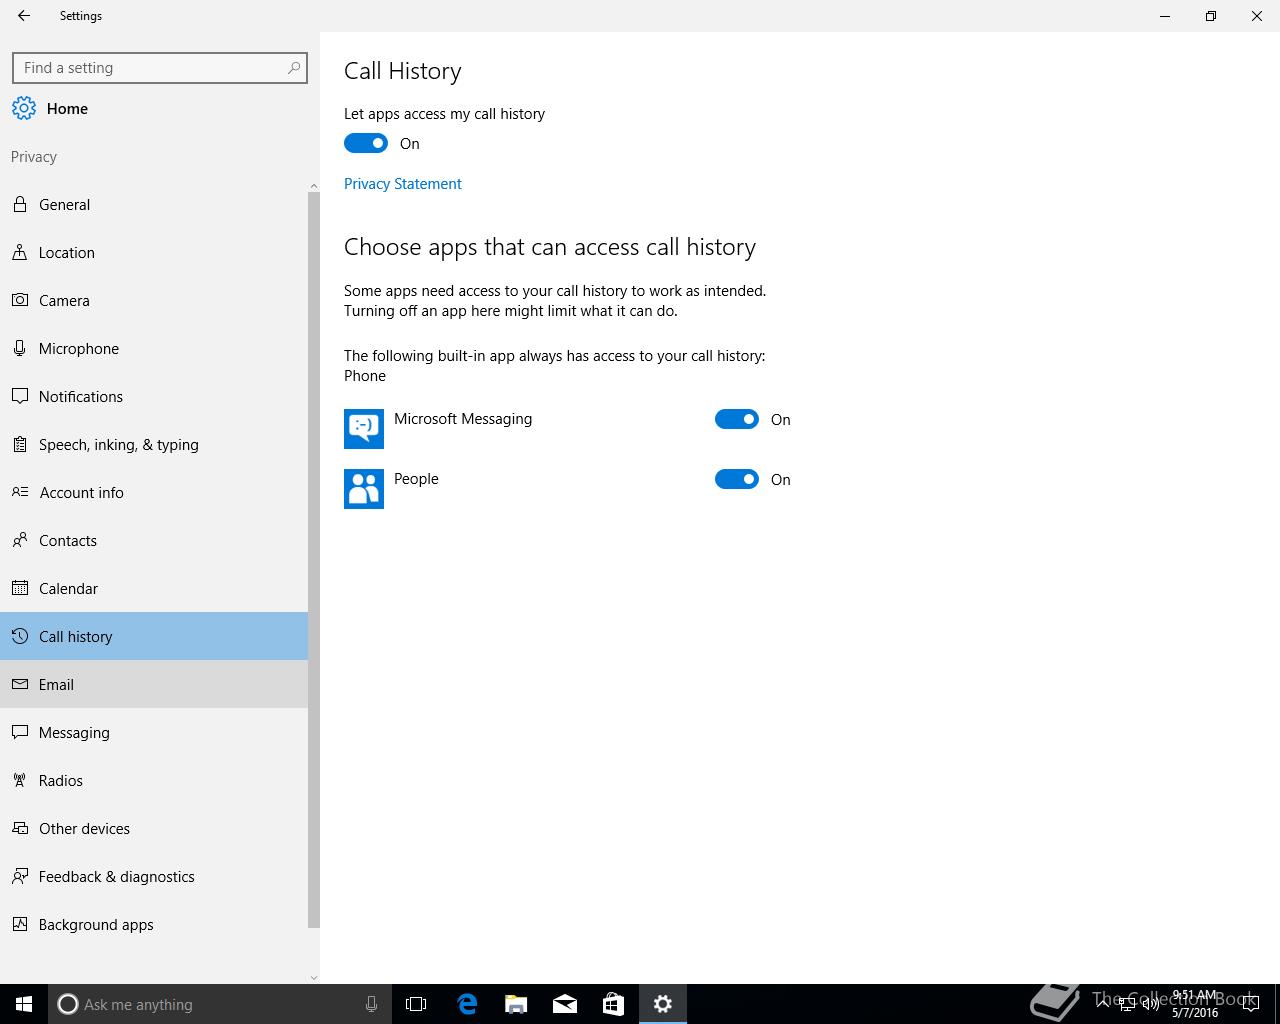Click the search magnifier icon
Screen dimensions: 1280x1024
(293, 68)
